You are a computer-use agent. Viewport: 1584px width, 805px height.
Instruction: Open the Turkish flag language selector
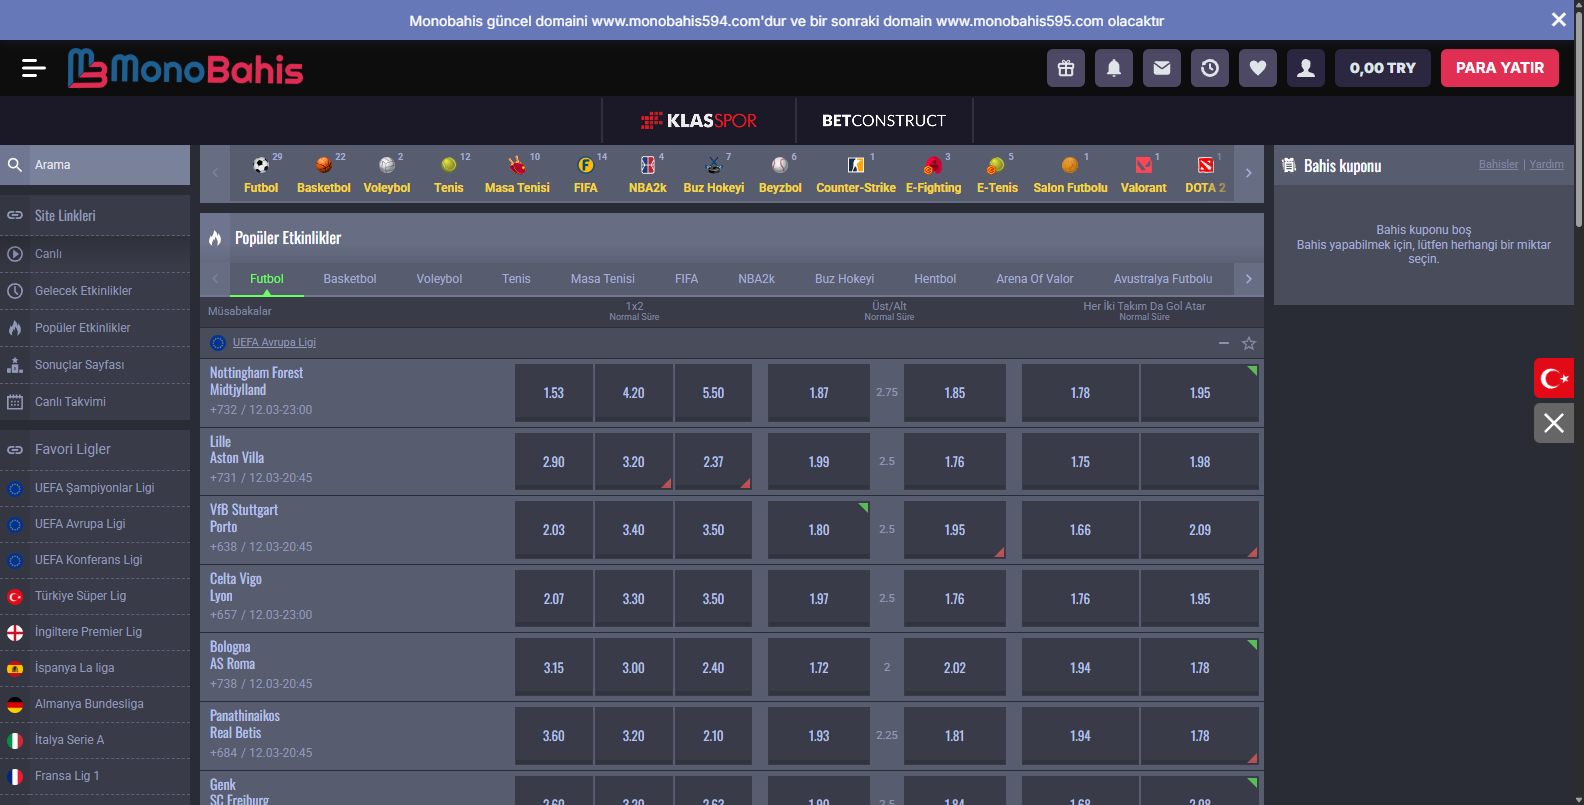1554,378
